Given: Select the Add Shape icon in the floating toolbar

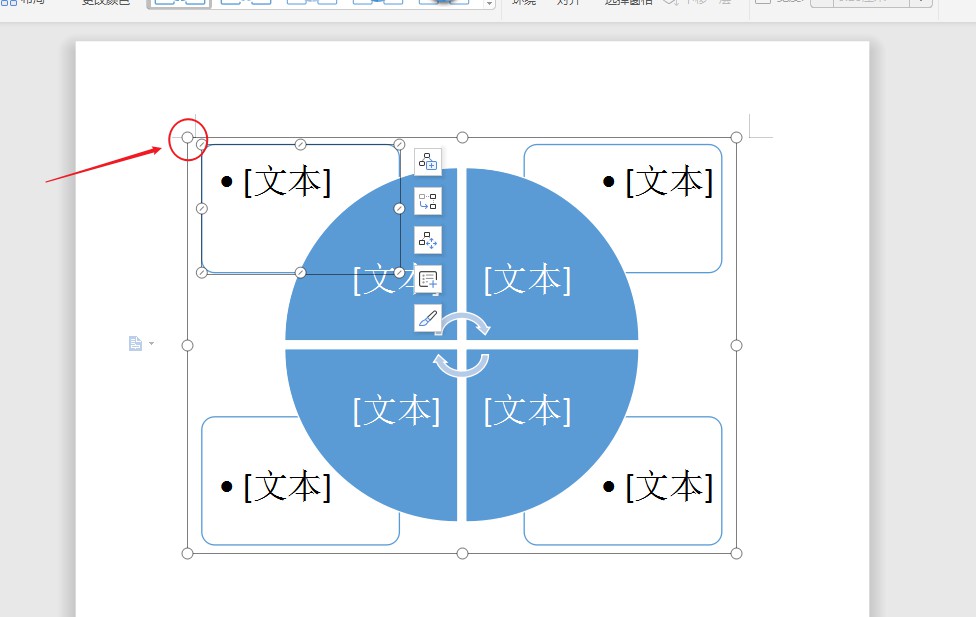Looking at the screenshot, I should click(x=428, y=162).
